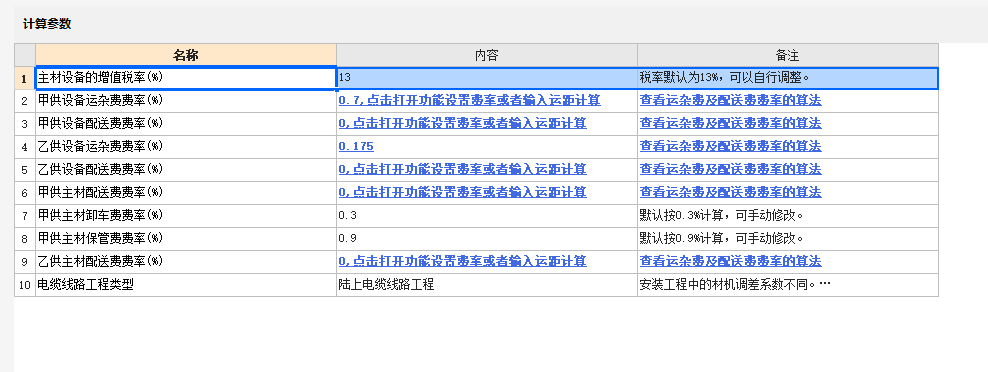Select the 主材设备的增值税率(%) name cell
The image size is (988, 372).
(x=186, y=78)
